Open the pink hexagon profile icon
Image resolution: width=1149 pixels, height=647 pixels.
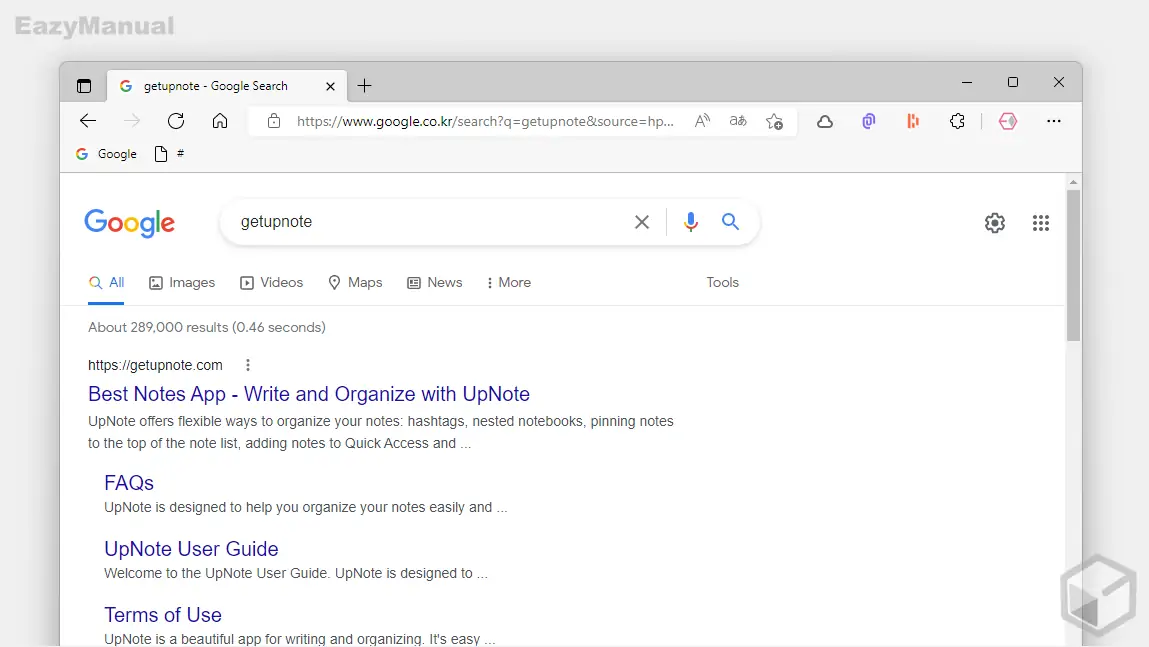1008,122
